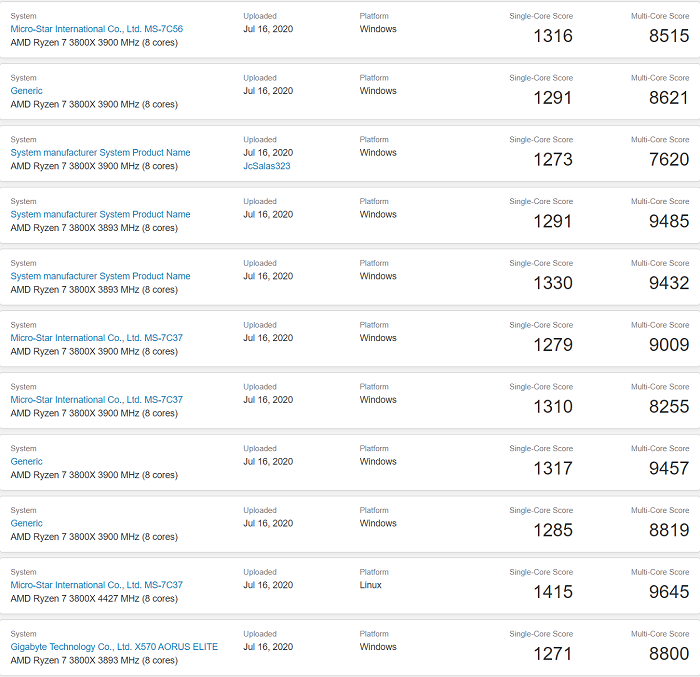Open System Product Name result scoring 1330 single-core
This screenshot has height=677, width=700.
click(100, 276)
